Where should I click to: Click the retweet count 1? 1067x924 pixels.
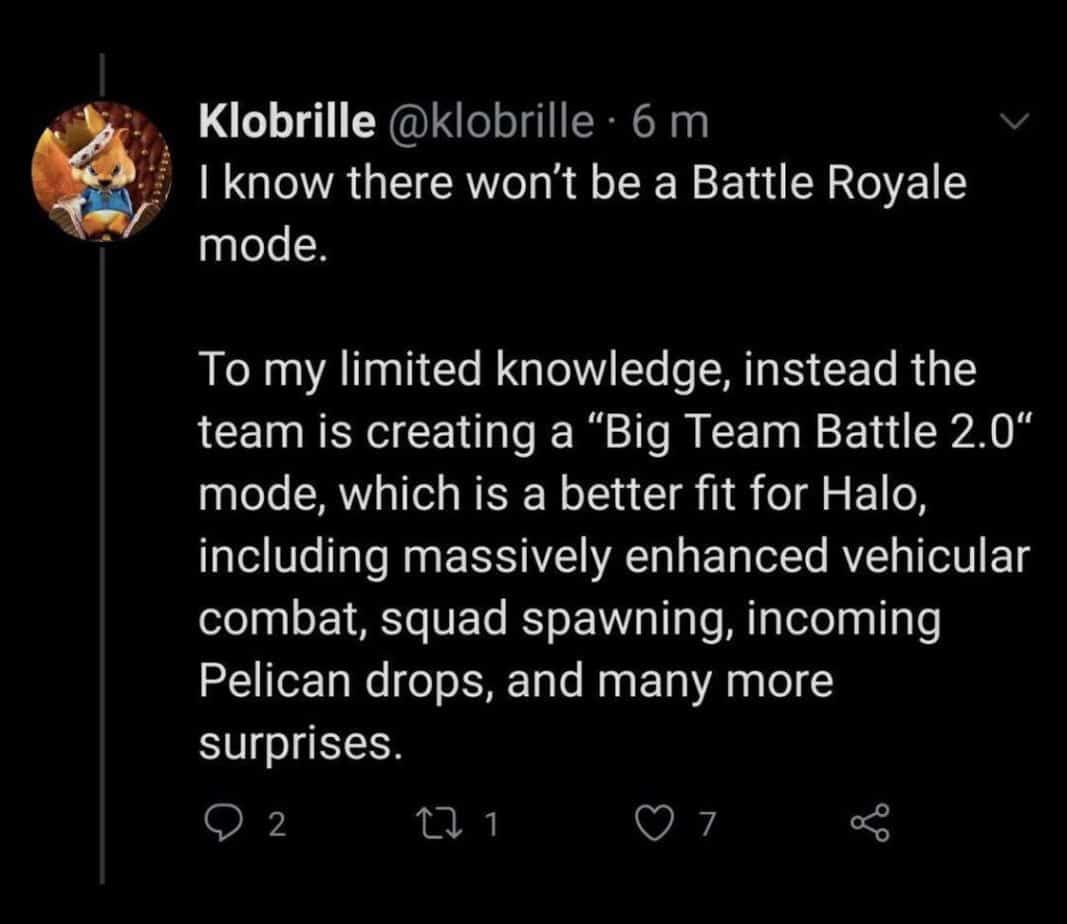click(491, 824)
